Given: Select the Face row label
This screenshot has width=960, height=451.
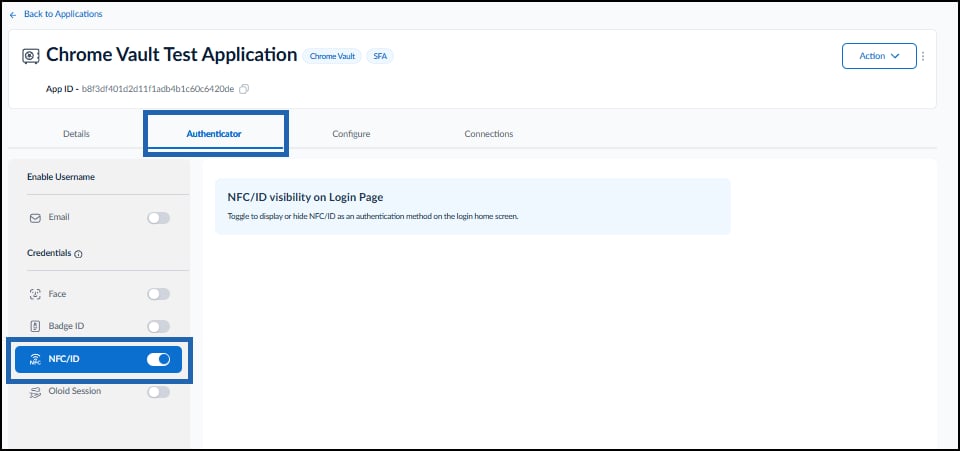Looking at the screenshot, I should (57, 294).
